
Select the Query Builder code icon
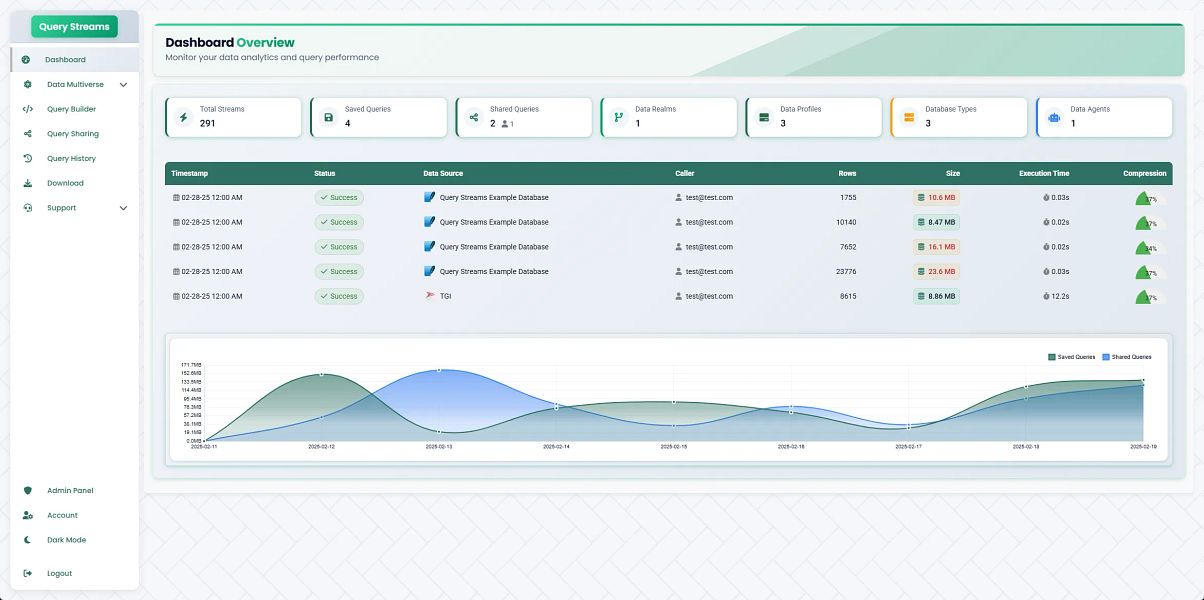(27, 108)
